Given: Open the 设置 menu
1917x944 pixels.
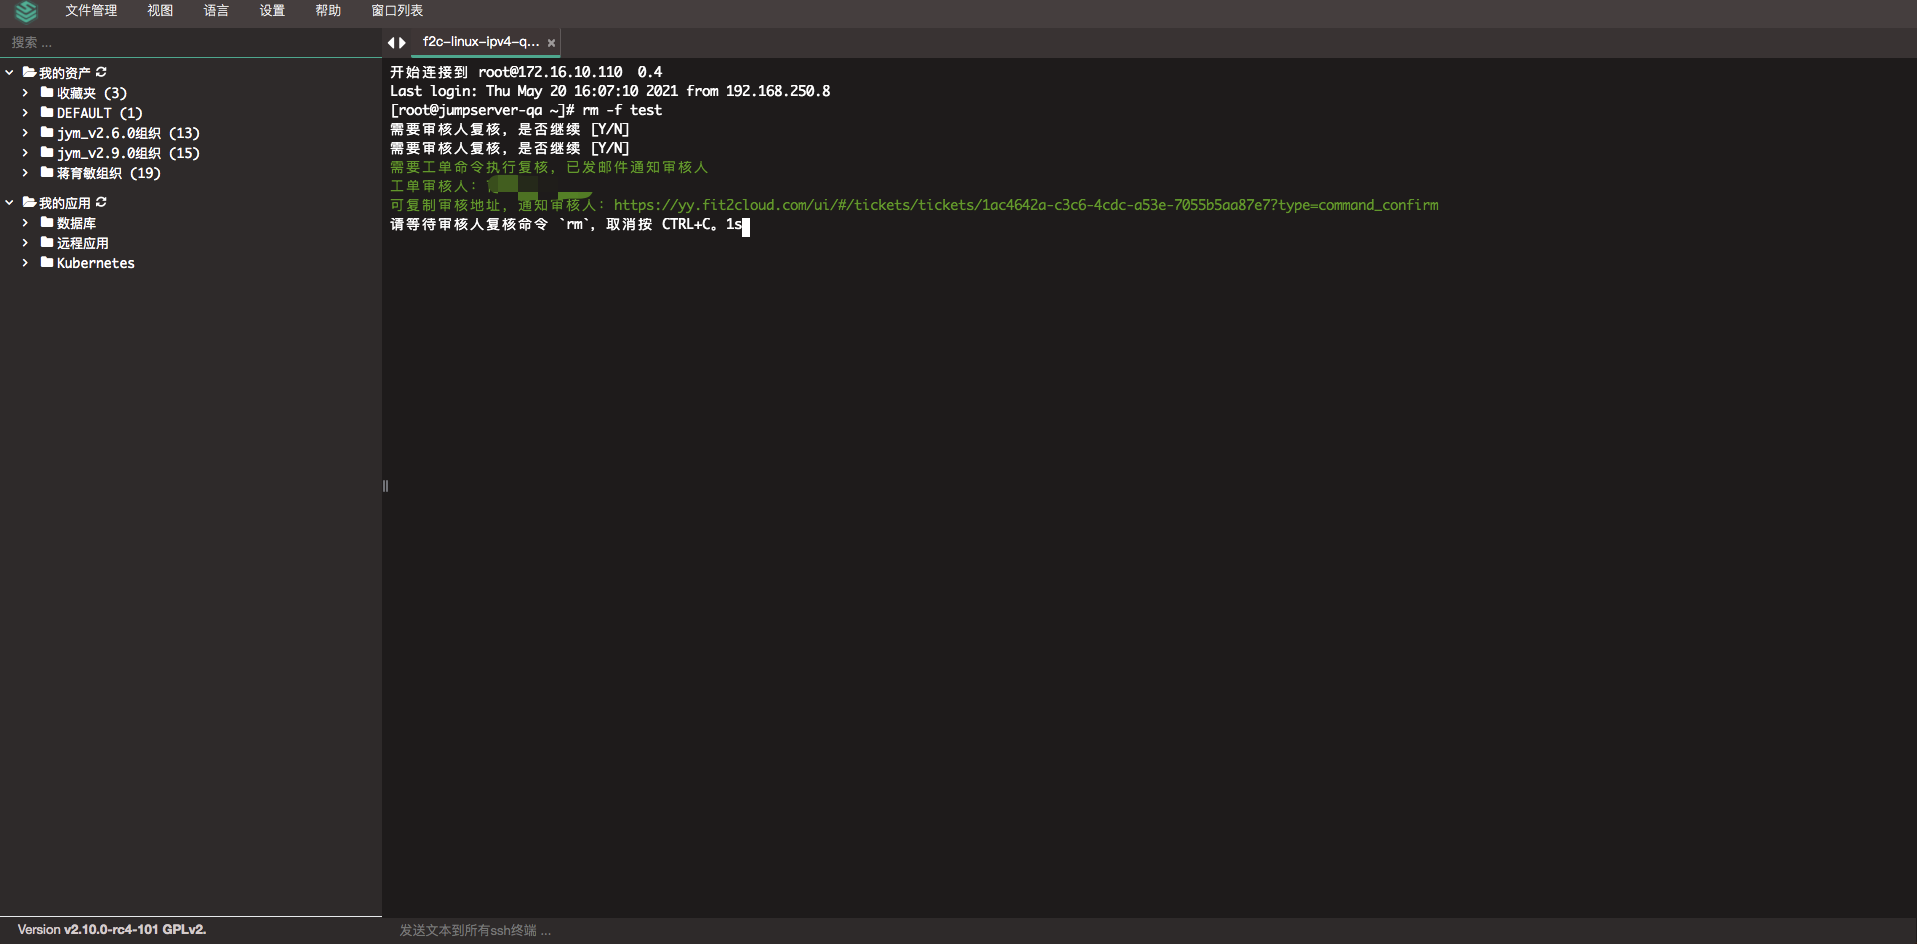Looking at the screenshot, I should (272, 11).
